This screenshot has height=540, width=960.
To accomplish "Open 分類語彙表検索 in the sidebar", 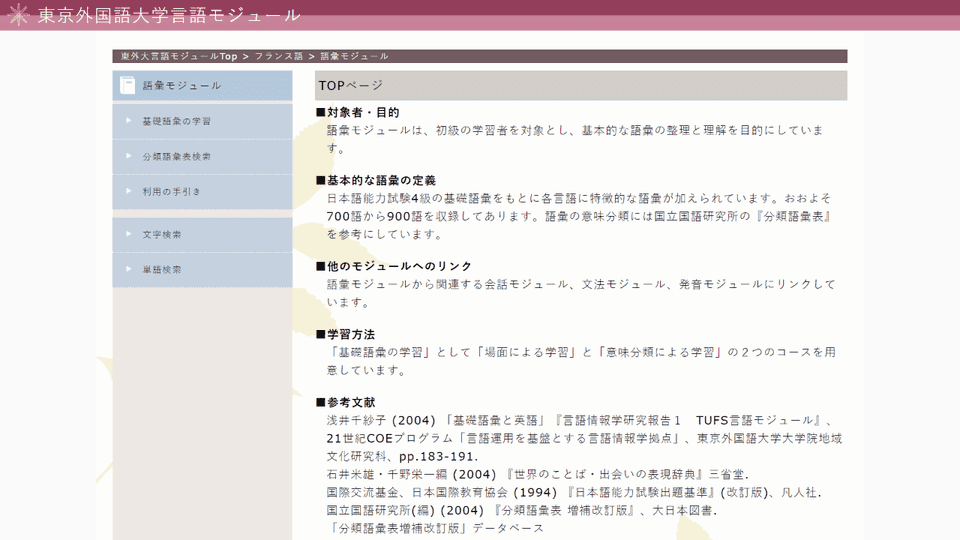I will 176,157.
